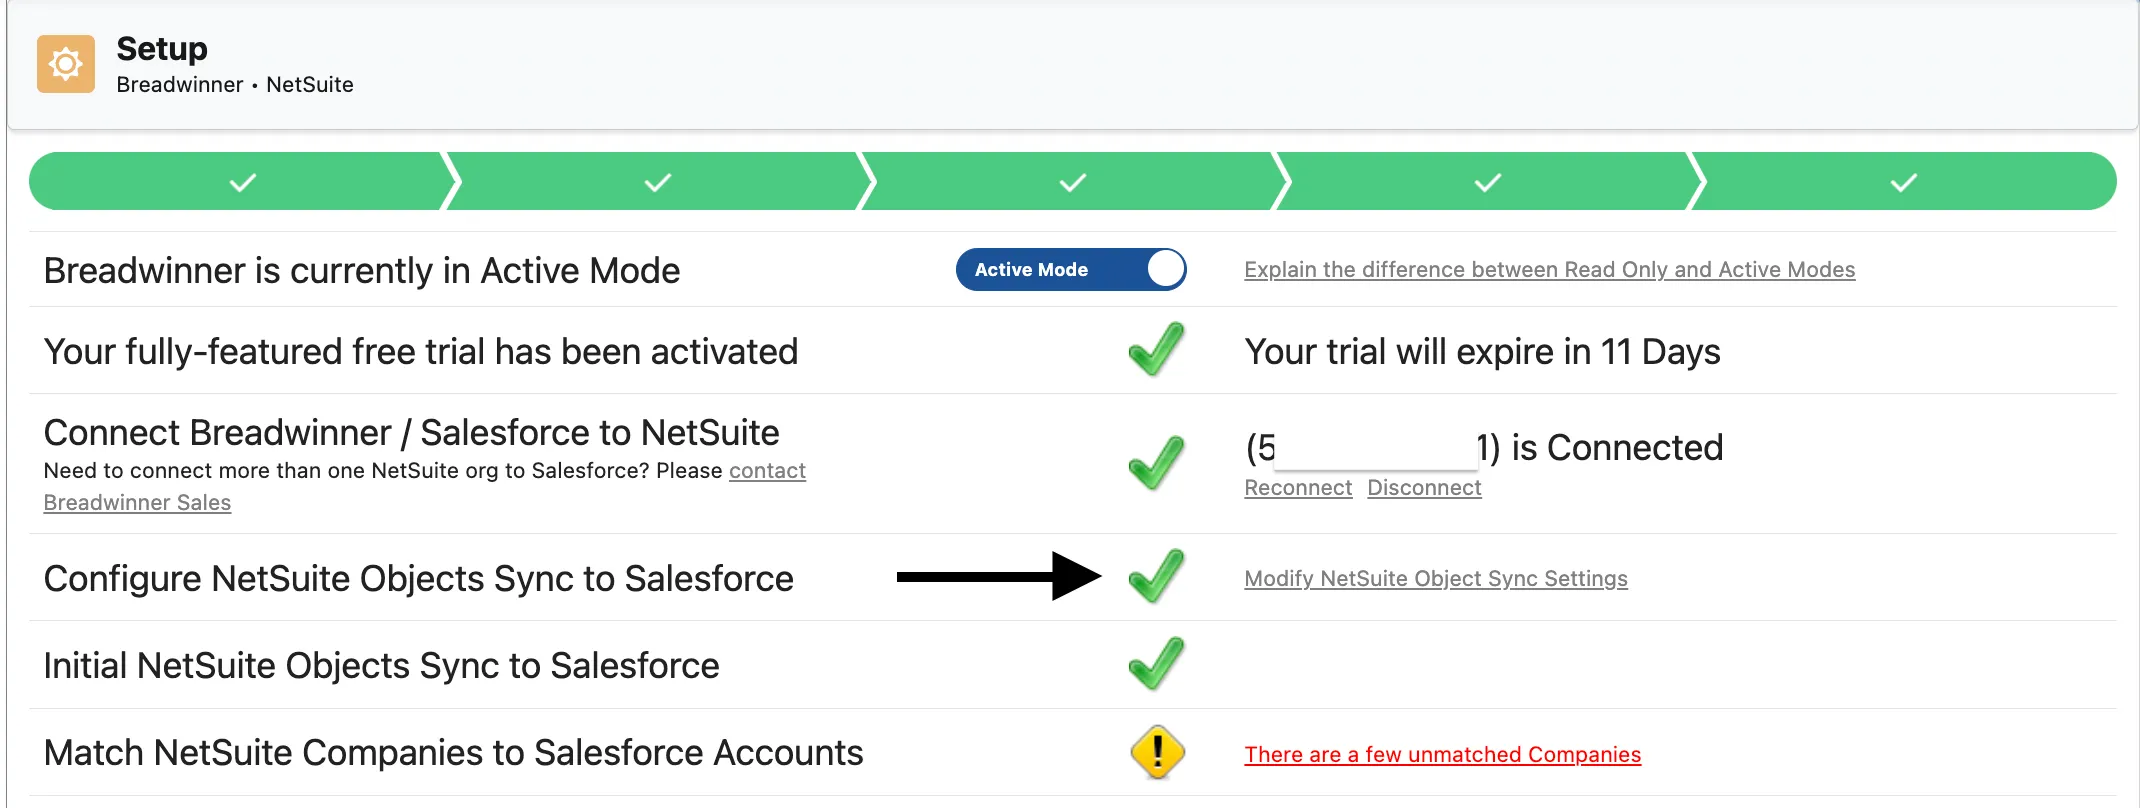Click the Reconnect link

pyautogui.click(x=1298, y=488)
